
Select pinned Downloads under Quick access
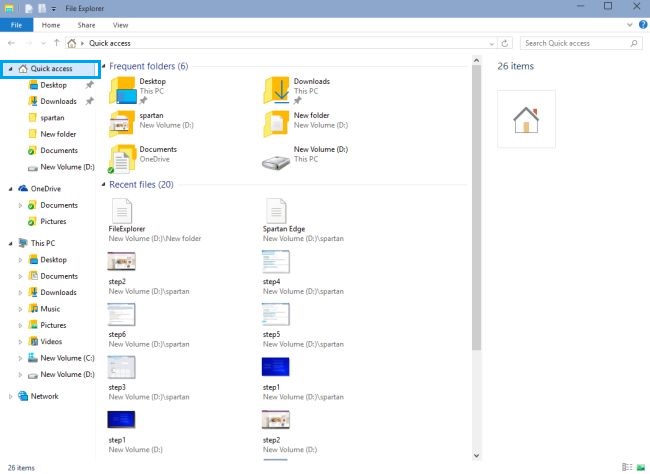point(58,101)
